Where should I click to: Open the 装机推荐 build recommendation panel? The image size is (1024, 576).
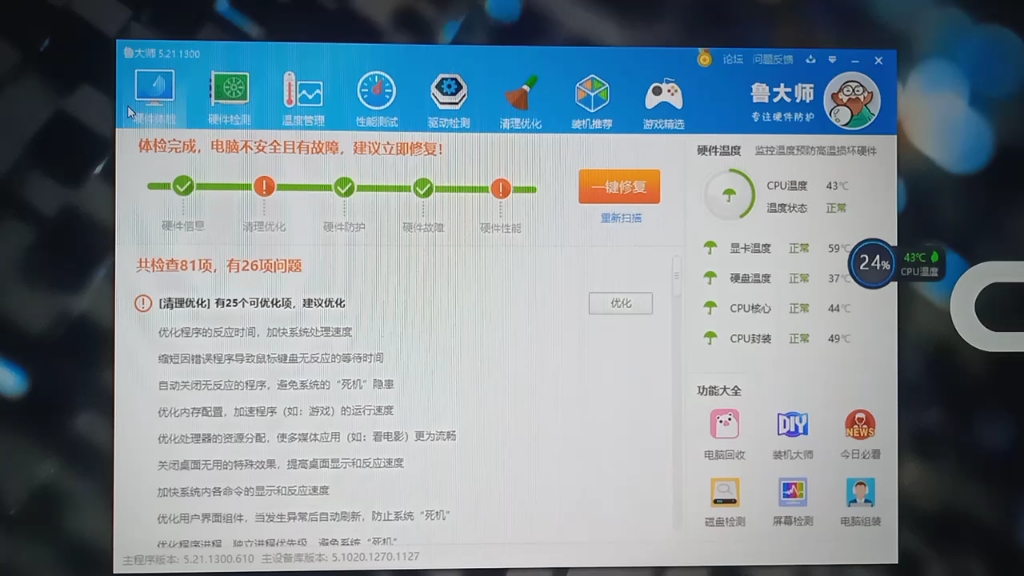click(592, 95)
